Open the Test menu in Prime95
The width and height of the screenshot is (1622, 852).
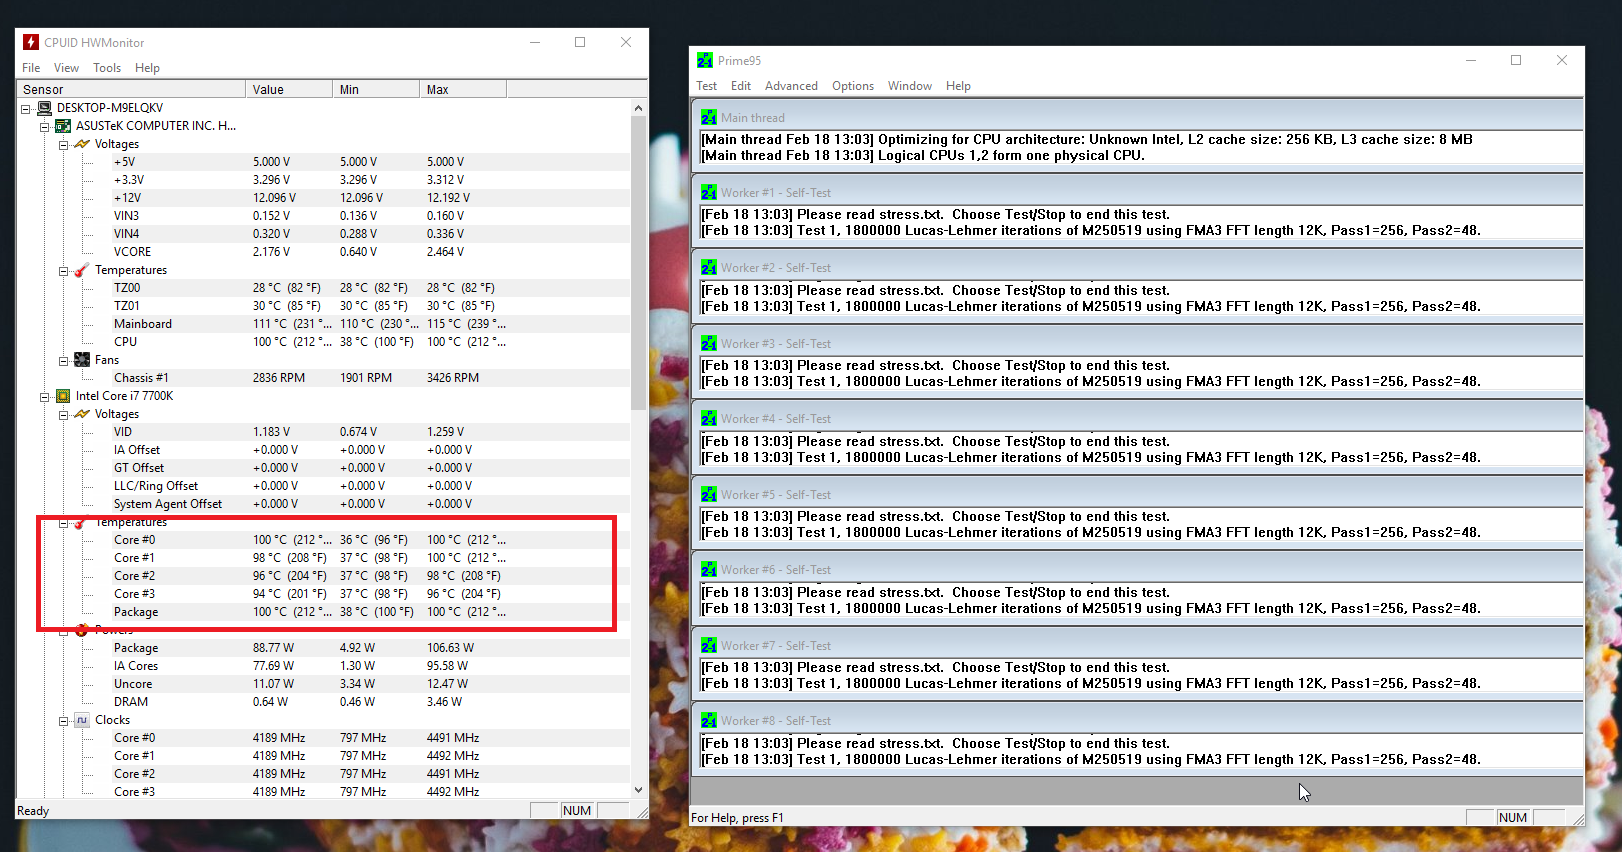[x=707, y=86]
